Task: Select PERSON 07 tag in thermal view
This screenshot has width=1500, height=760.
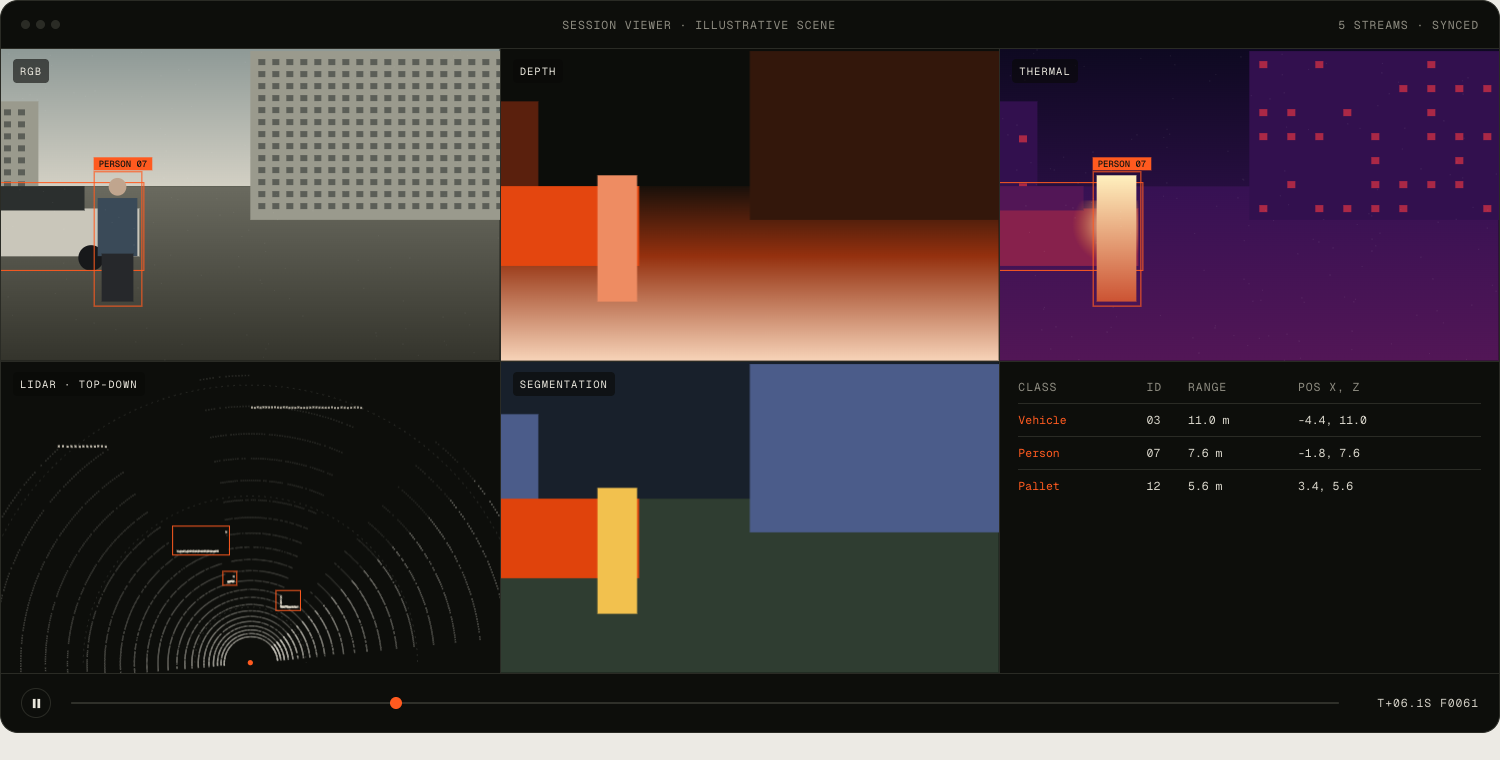Action: click(x=1122, y=164)
